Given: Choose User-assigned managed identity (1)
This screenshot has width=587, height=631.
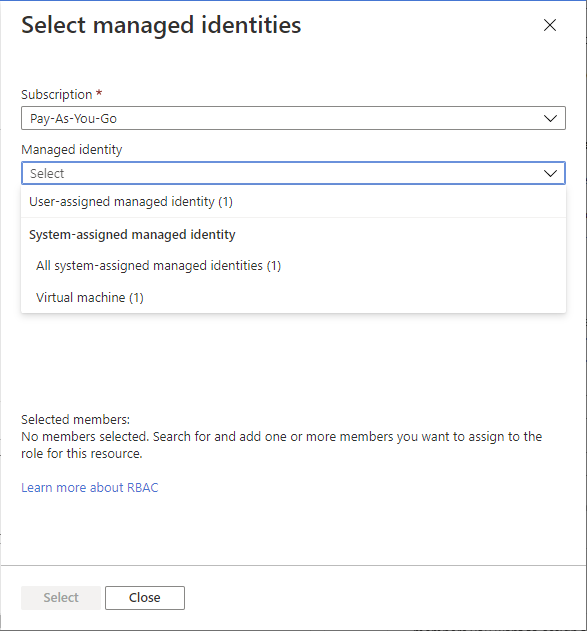Looking at the screenshot, I should click(x=293, y=202).
